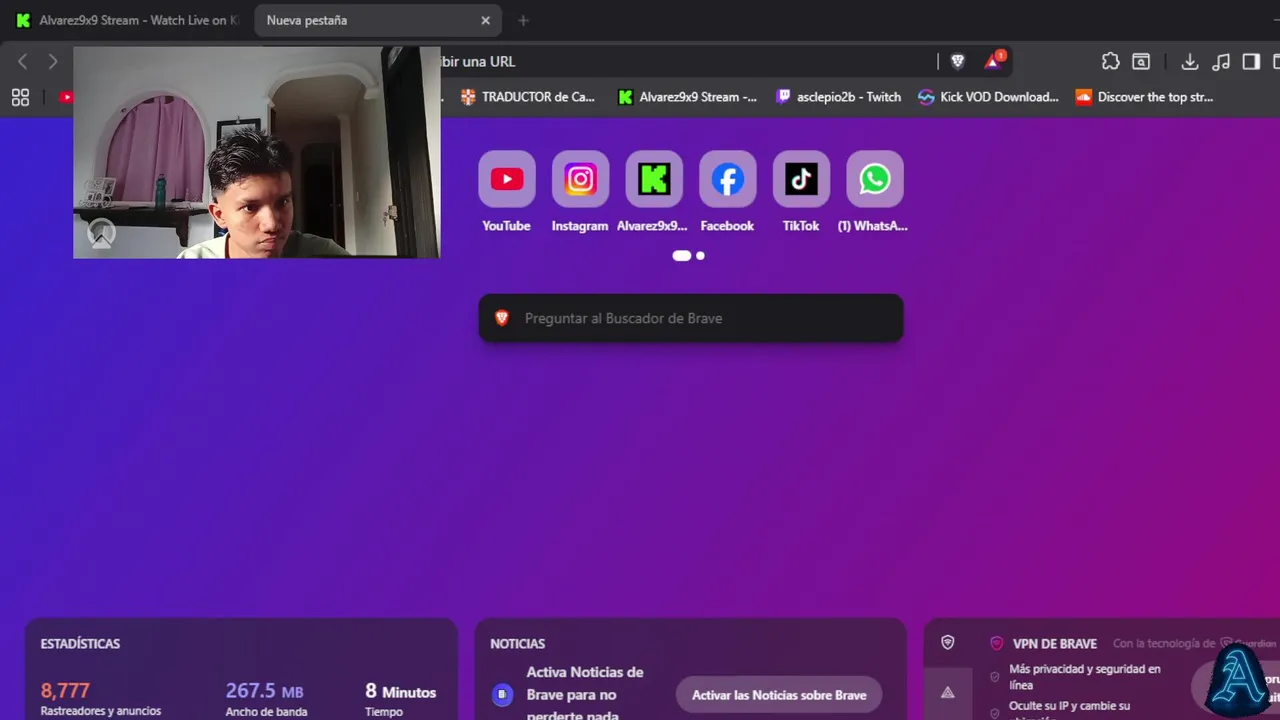The image size is (1280, 720).
Task: Open Discover the top str... bookmark
Action: click(x=1145, y=97)
